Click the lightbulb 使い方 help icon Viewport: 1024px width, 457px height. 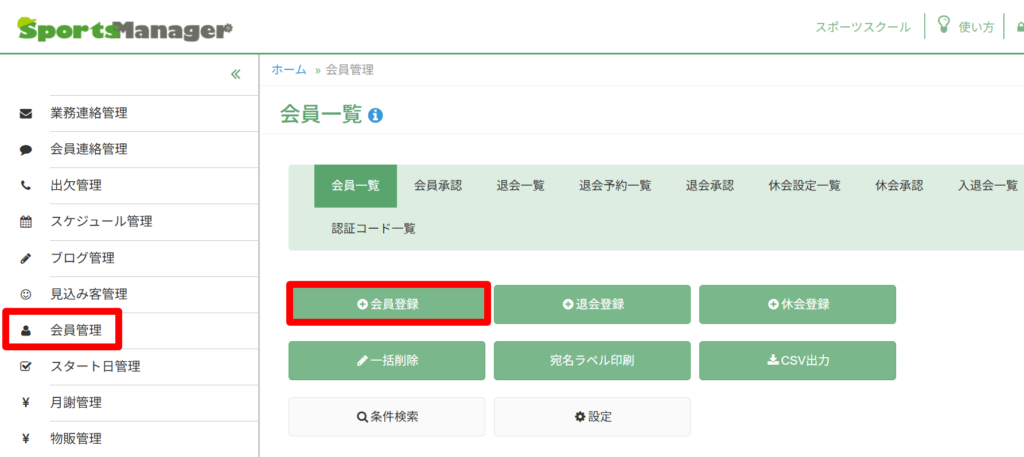943,25
